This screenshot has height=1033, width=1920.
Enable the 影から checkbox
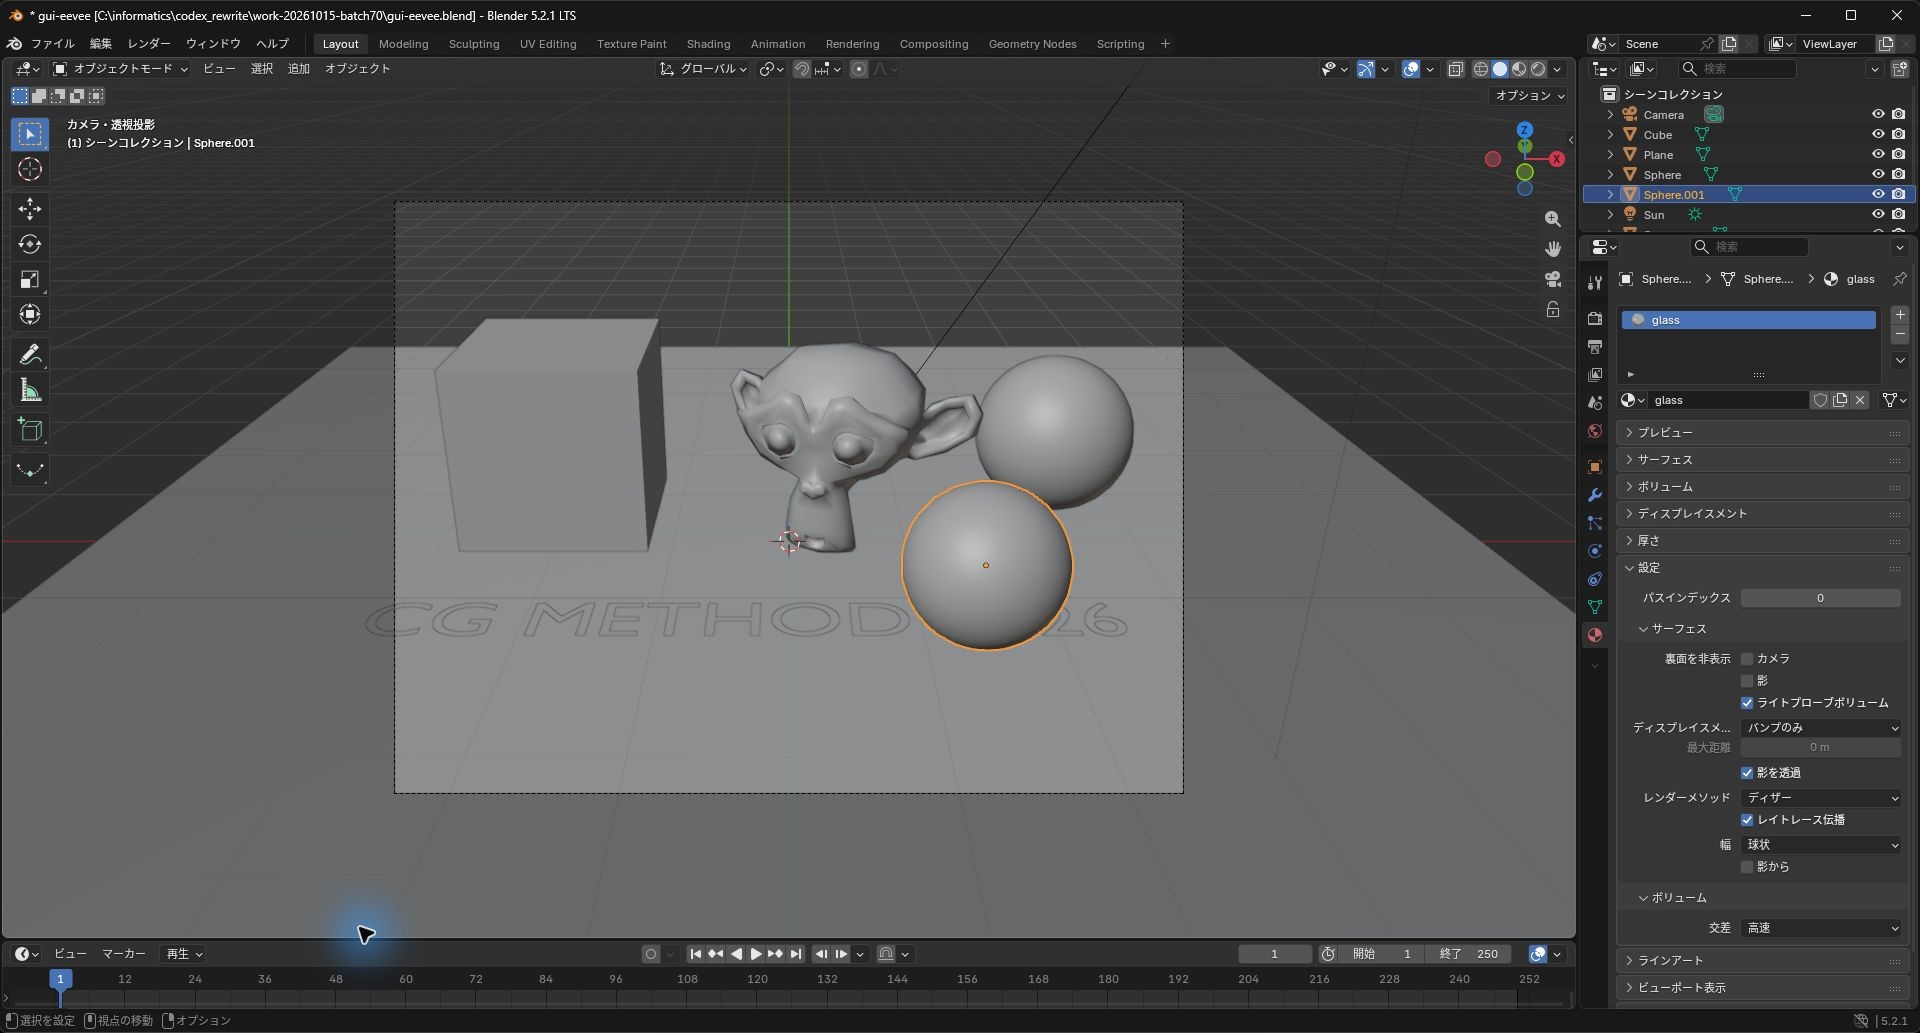click(1747, 867)
